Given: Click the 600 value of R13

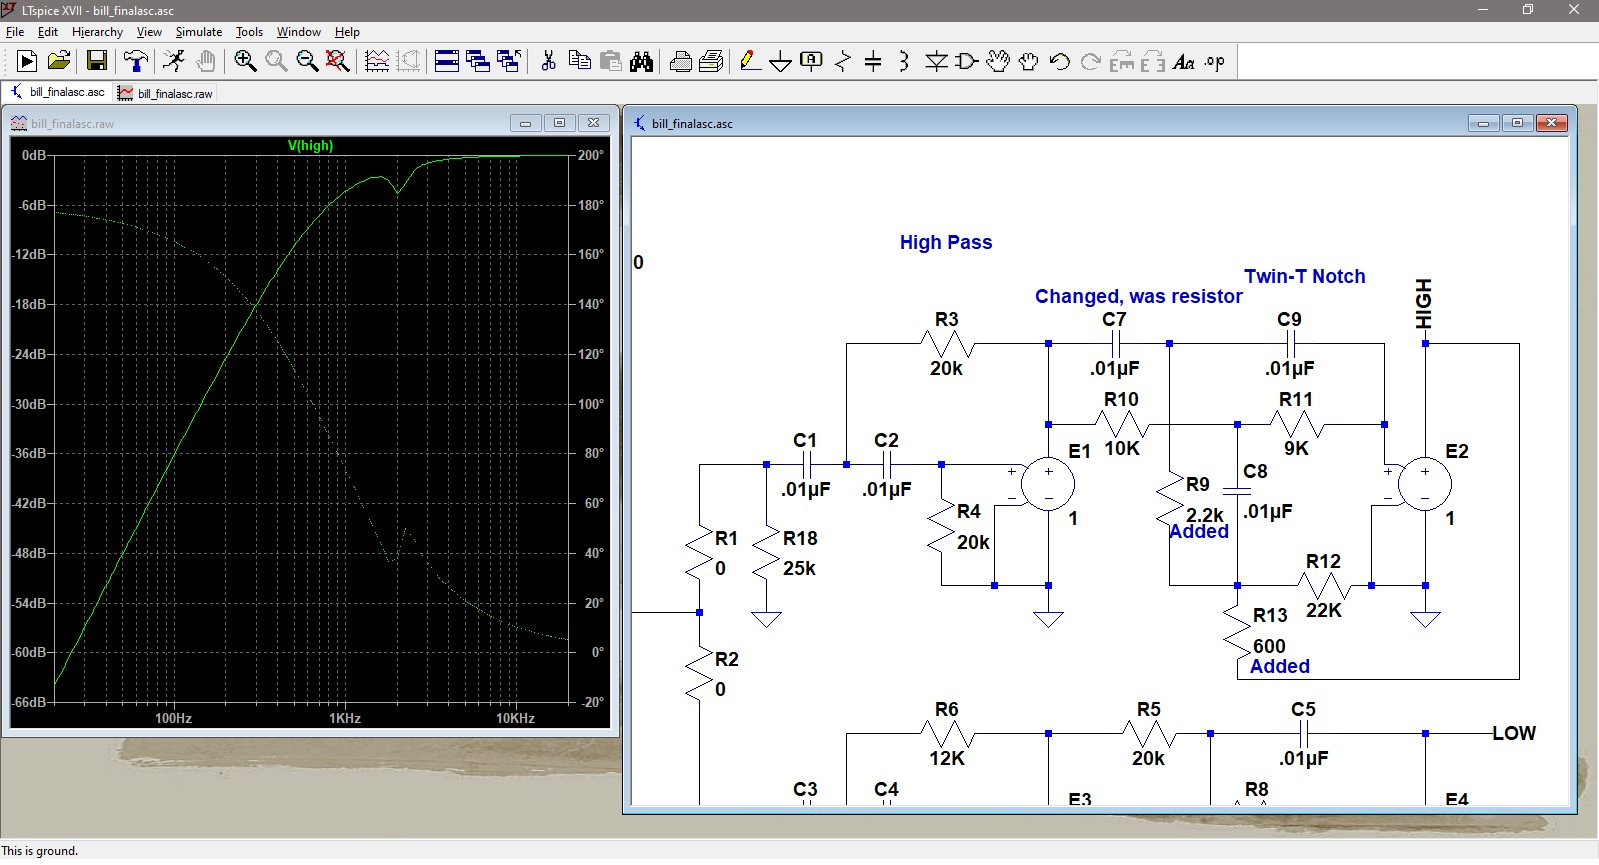Looking at the screenshot, I should (1269, 646).
